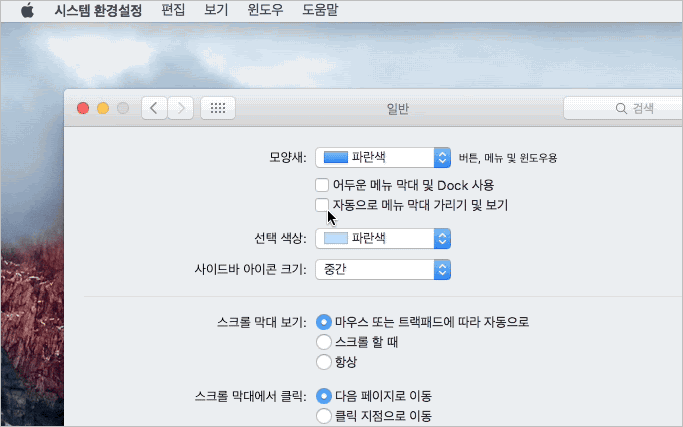Select the 항상 scroll bar option
This screenshot has width=683, height=427.
pyautogui.click(x=324, y=362)
